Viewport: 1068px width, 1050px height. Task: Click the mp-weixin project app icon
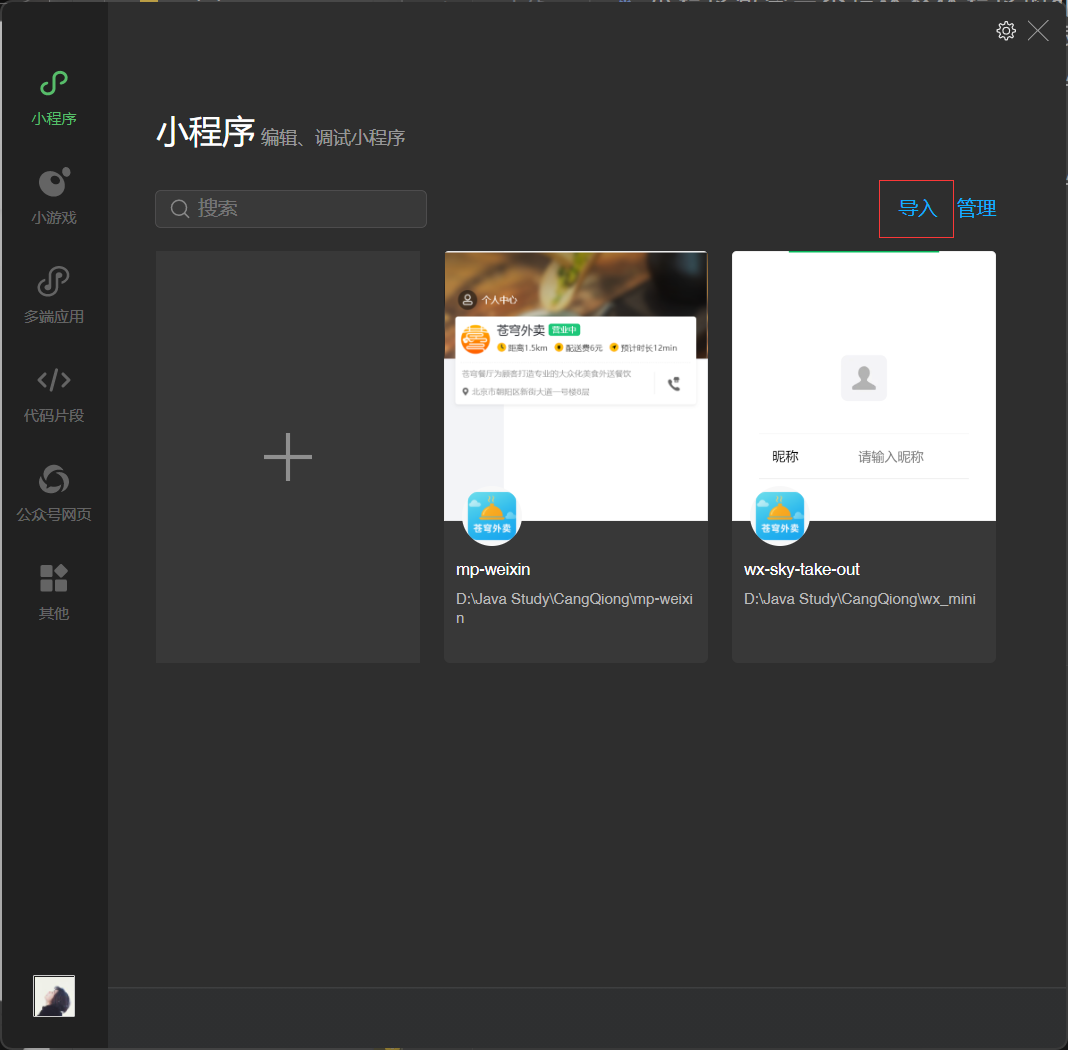pos(491,516)
